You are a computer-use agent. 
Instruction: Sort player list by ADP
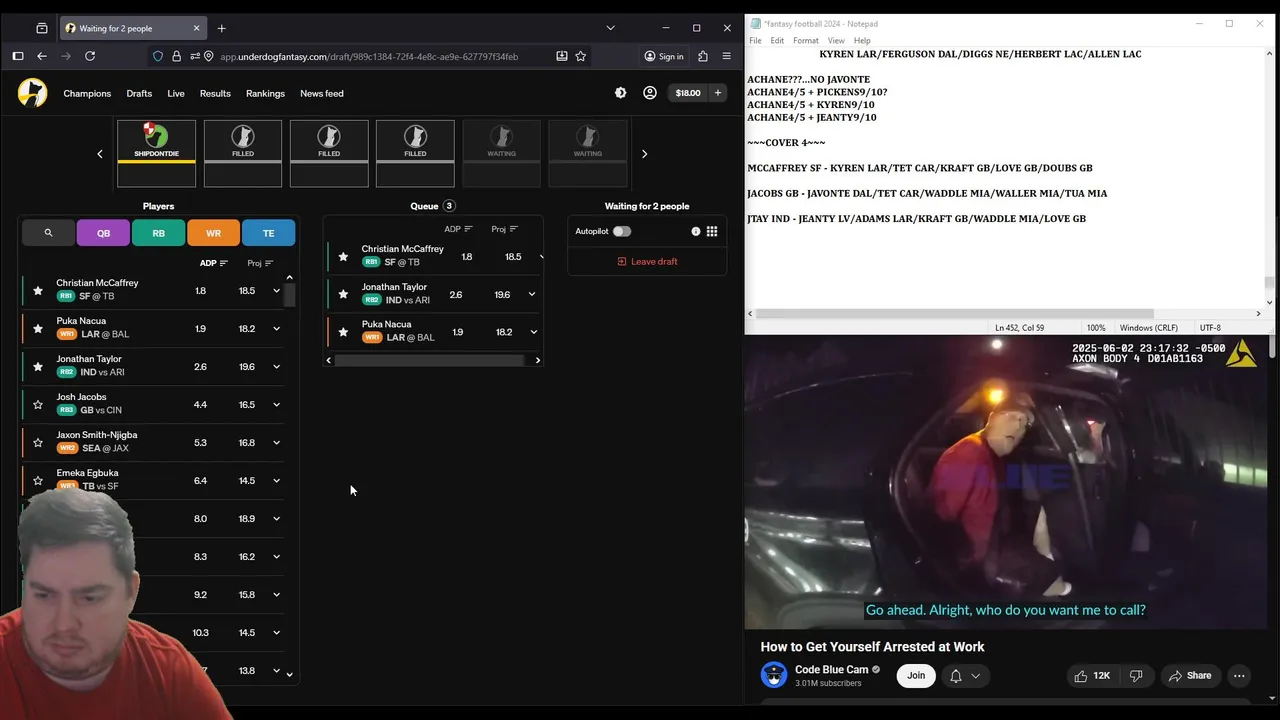click(x=214, y=263)
